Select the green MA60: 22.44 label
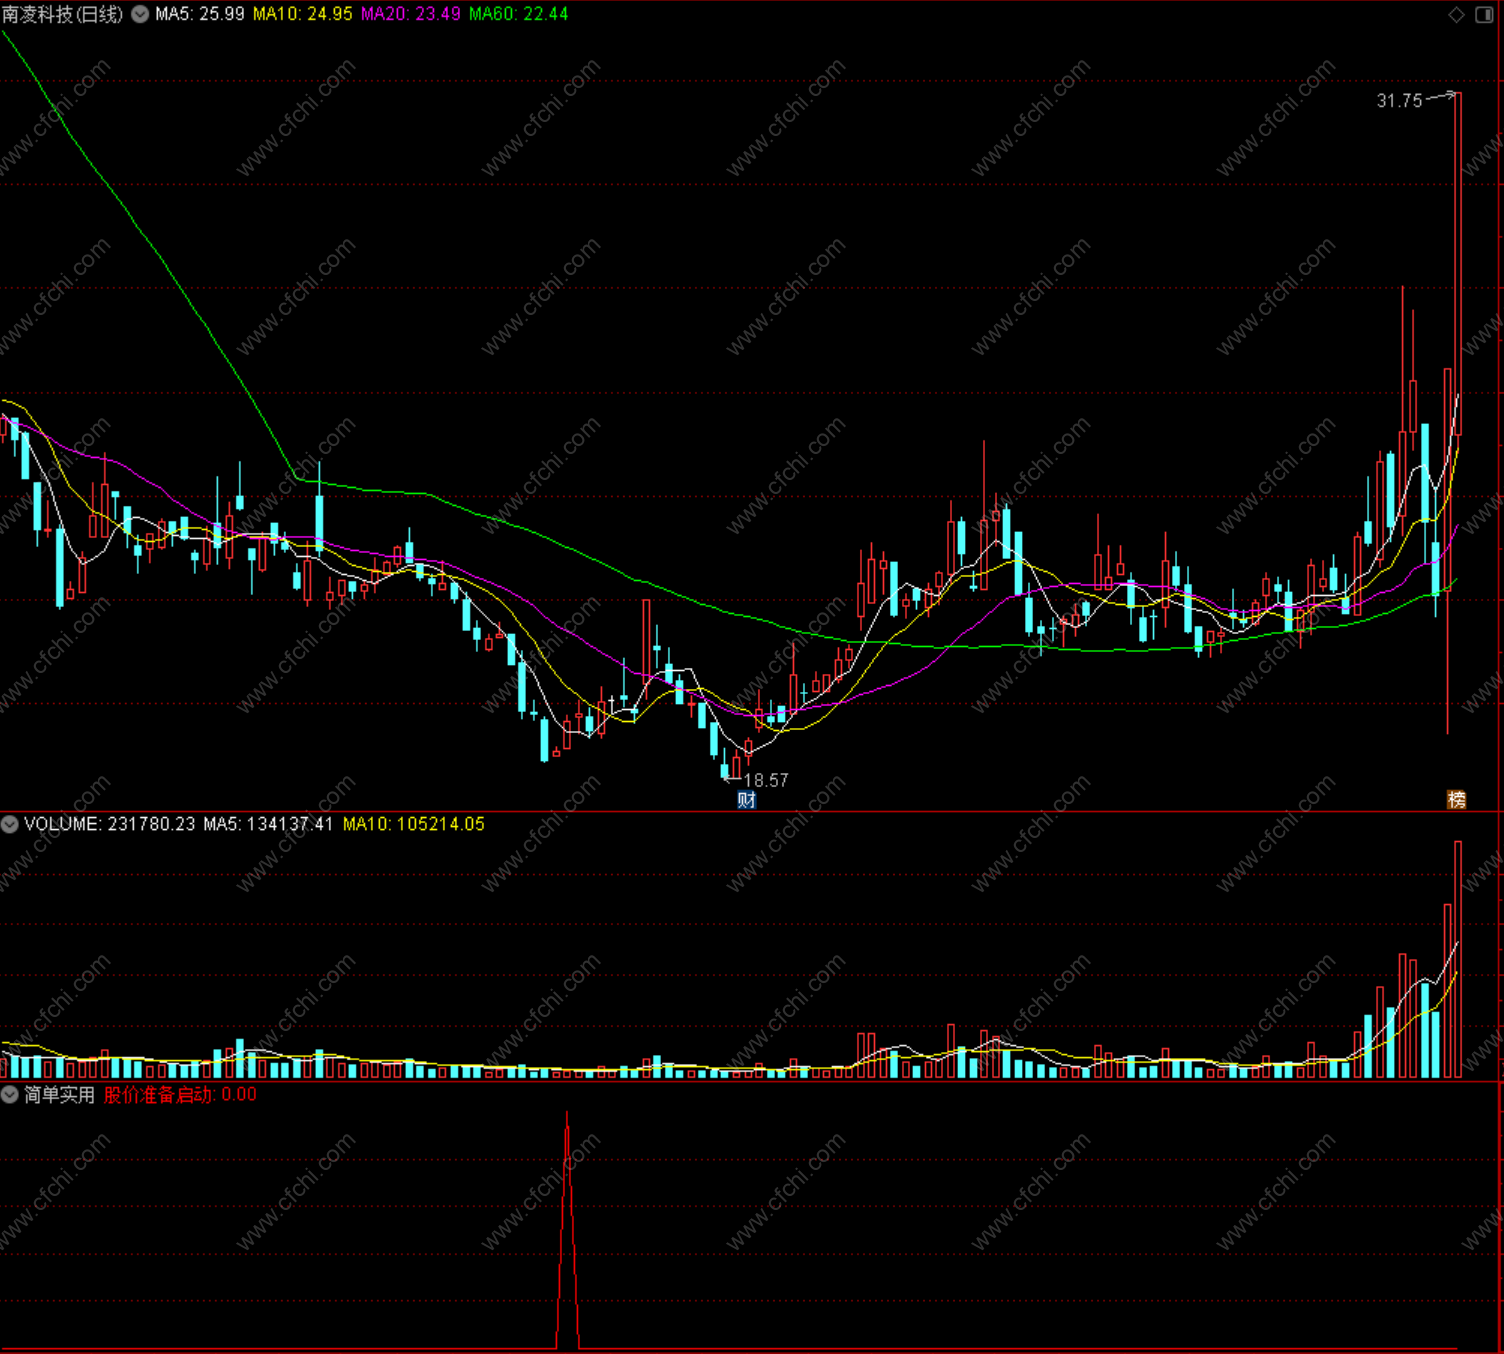Viewport: 1504px width, 1354px height. 519,14
